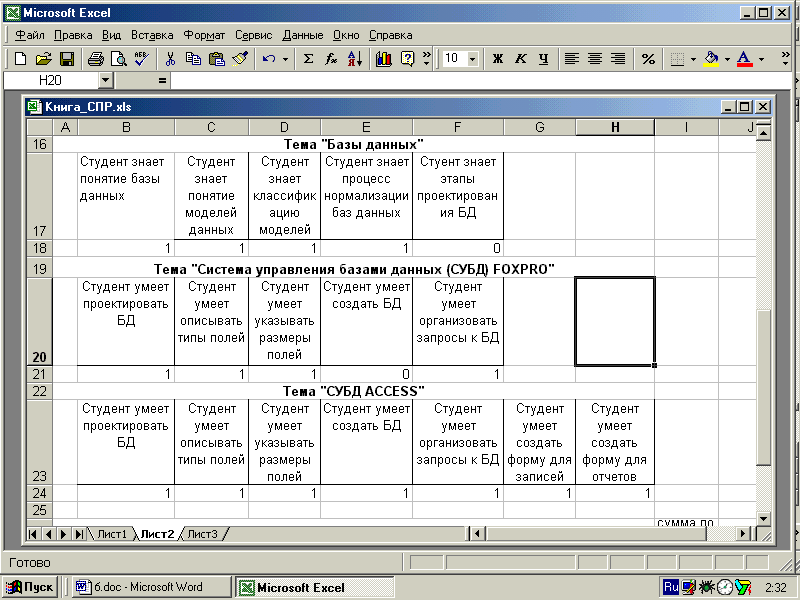Open the font color dropdown arrow
Image resolution: width=800 pixels, height=600 pixels.
tap(761, 59)
